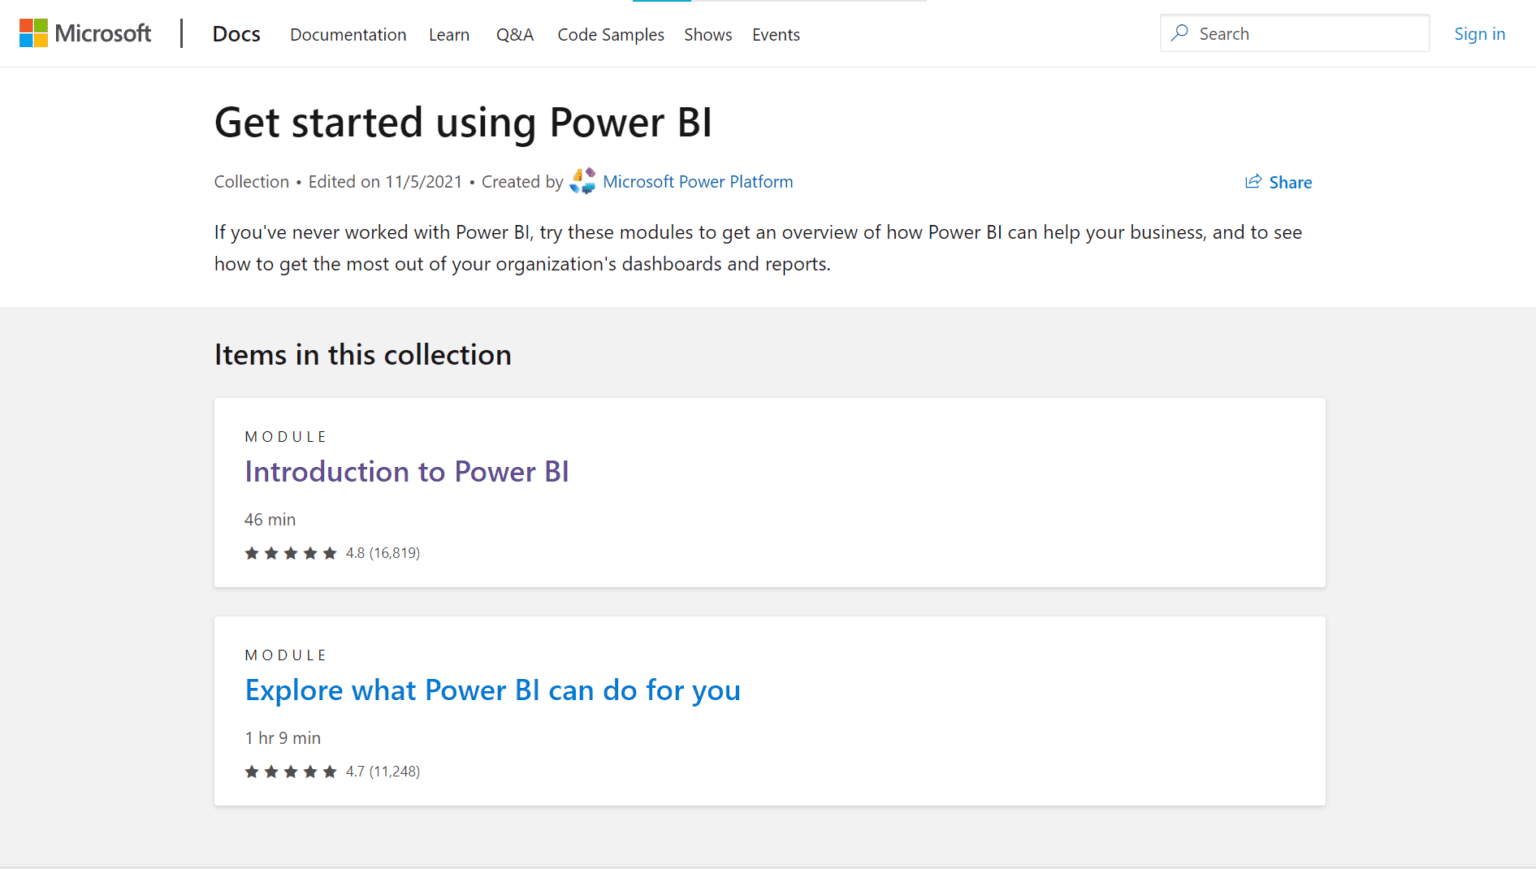Image resolution: width=1536 pixels, height=869 pixels.
Task: Open the Learn section
Action: [x=449, y=34]
